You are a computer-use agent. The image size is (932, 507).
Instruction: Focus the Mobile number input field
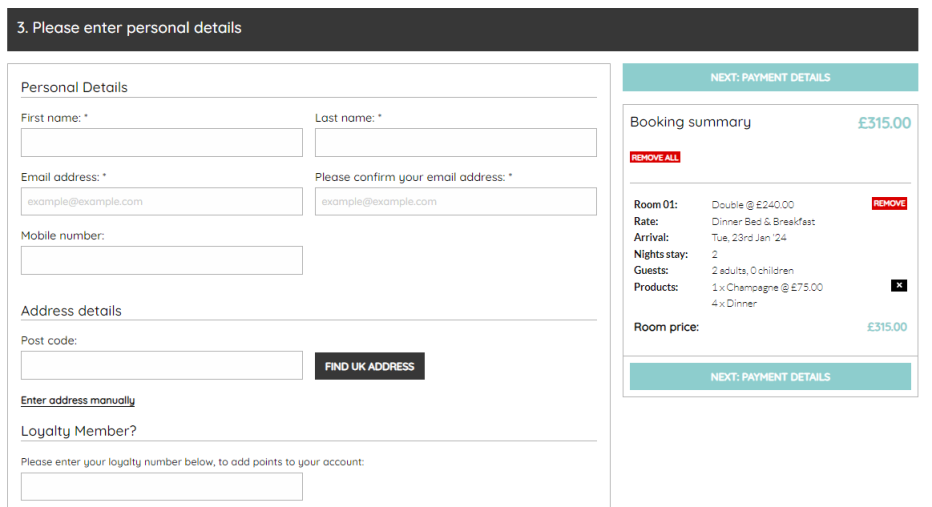coord(161,261)
